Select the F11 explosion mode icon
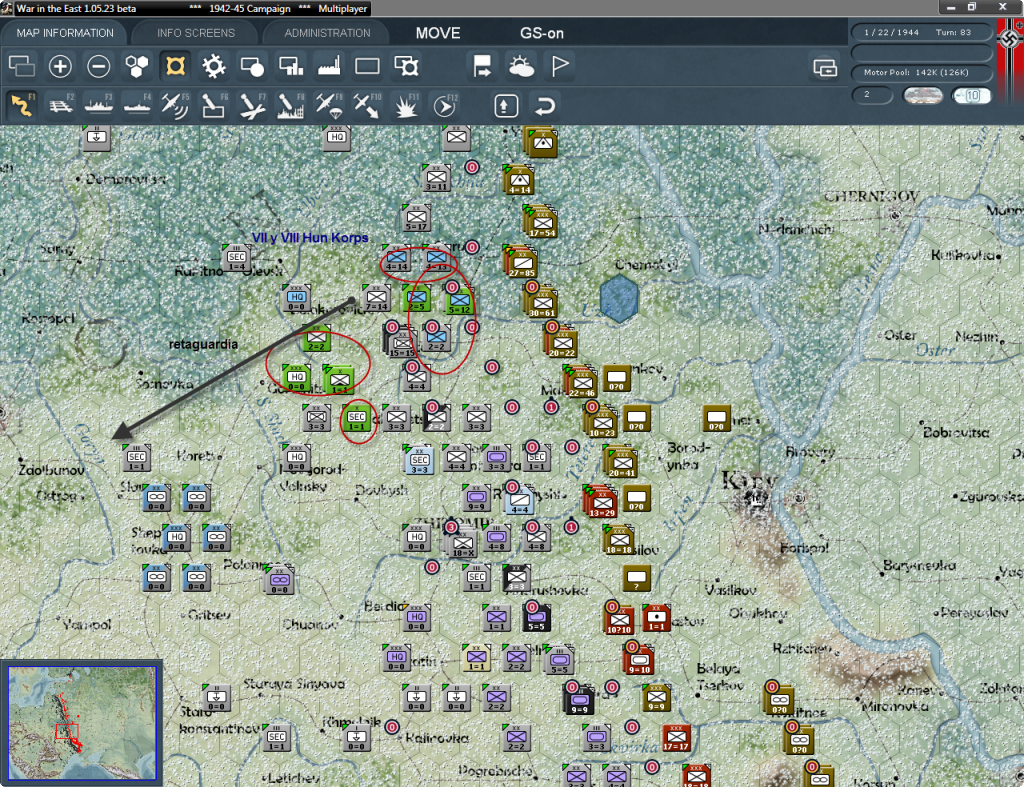Viewport: 1024px width, 787px height. [406, 105]
